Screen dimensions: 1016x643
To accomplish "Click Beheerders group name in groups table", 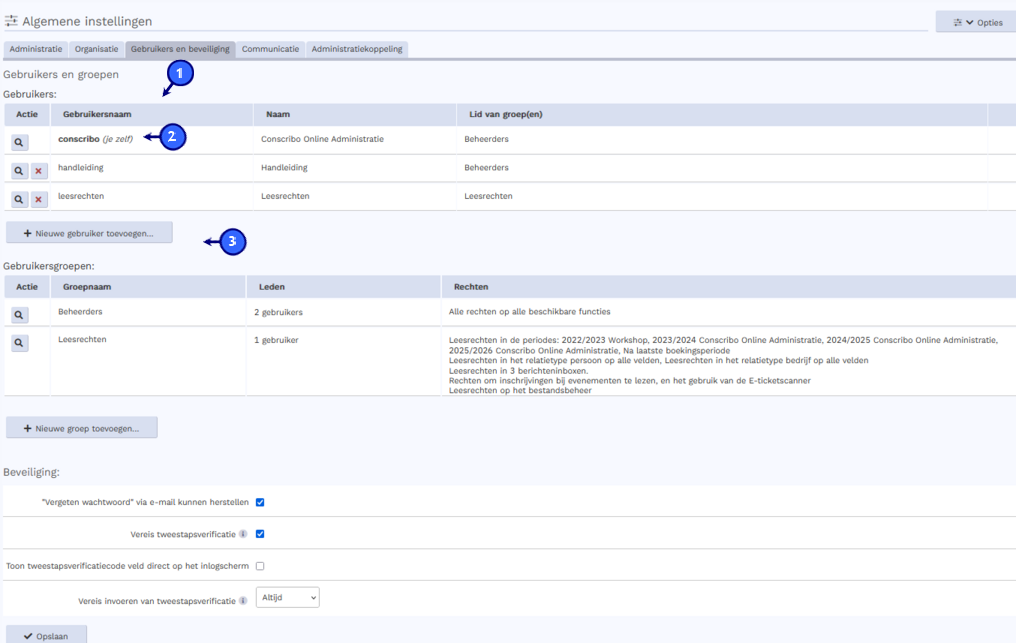I will click(x=80, y=312).
